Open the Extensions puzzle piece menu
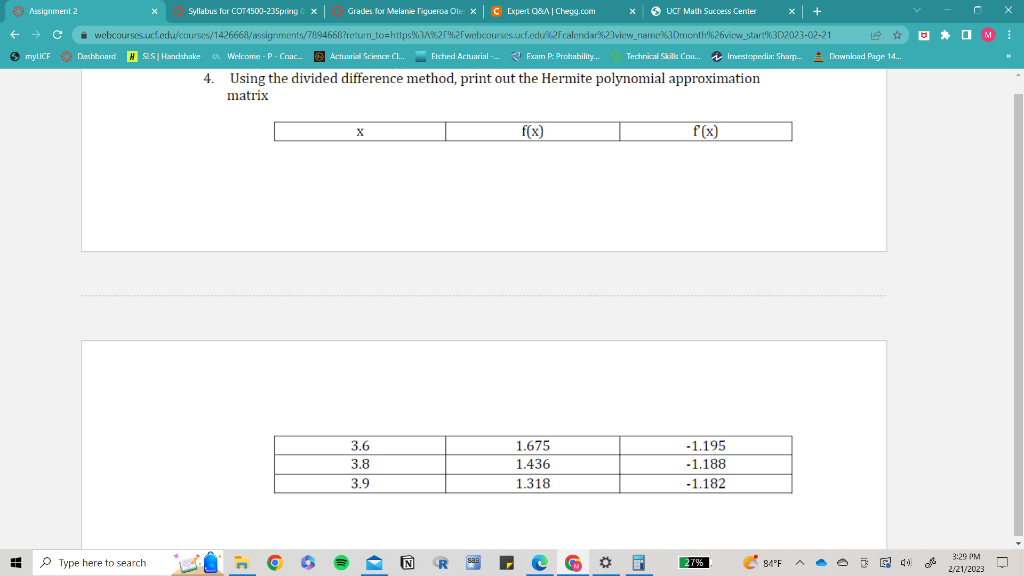Screen dimensions: 1024x576 tap(945, 35)
